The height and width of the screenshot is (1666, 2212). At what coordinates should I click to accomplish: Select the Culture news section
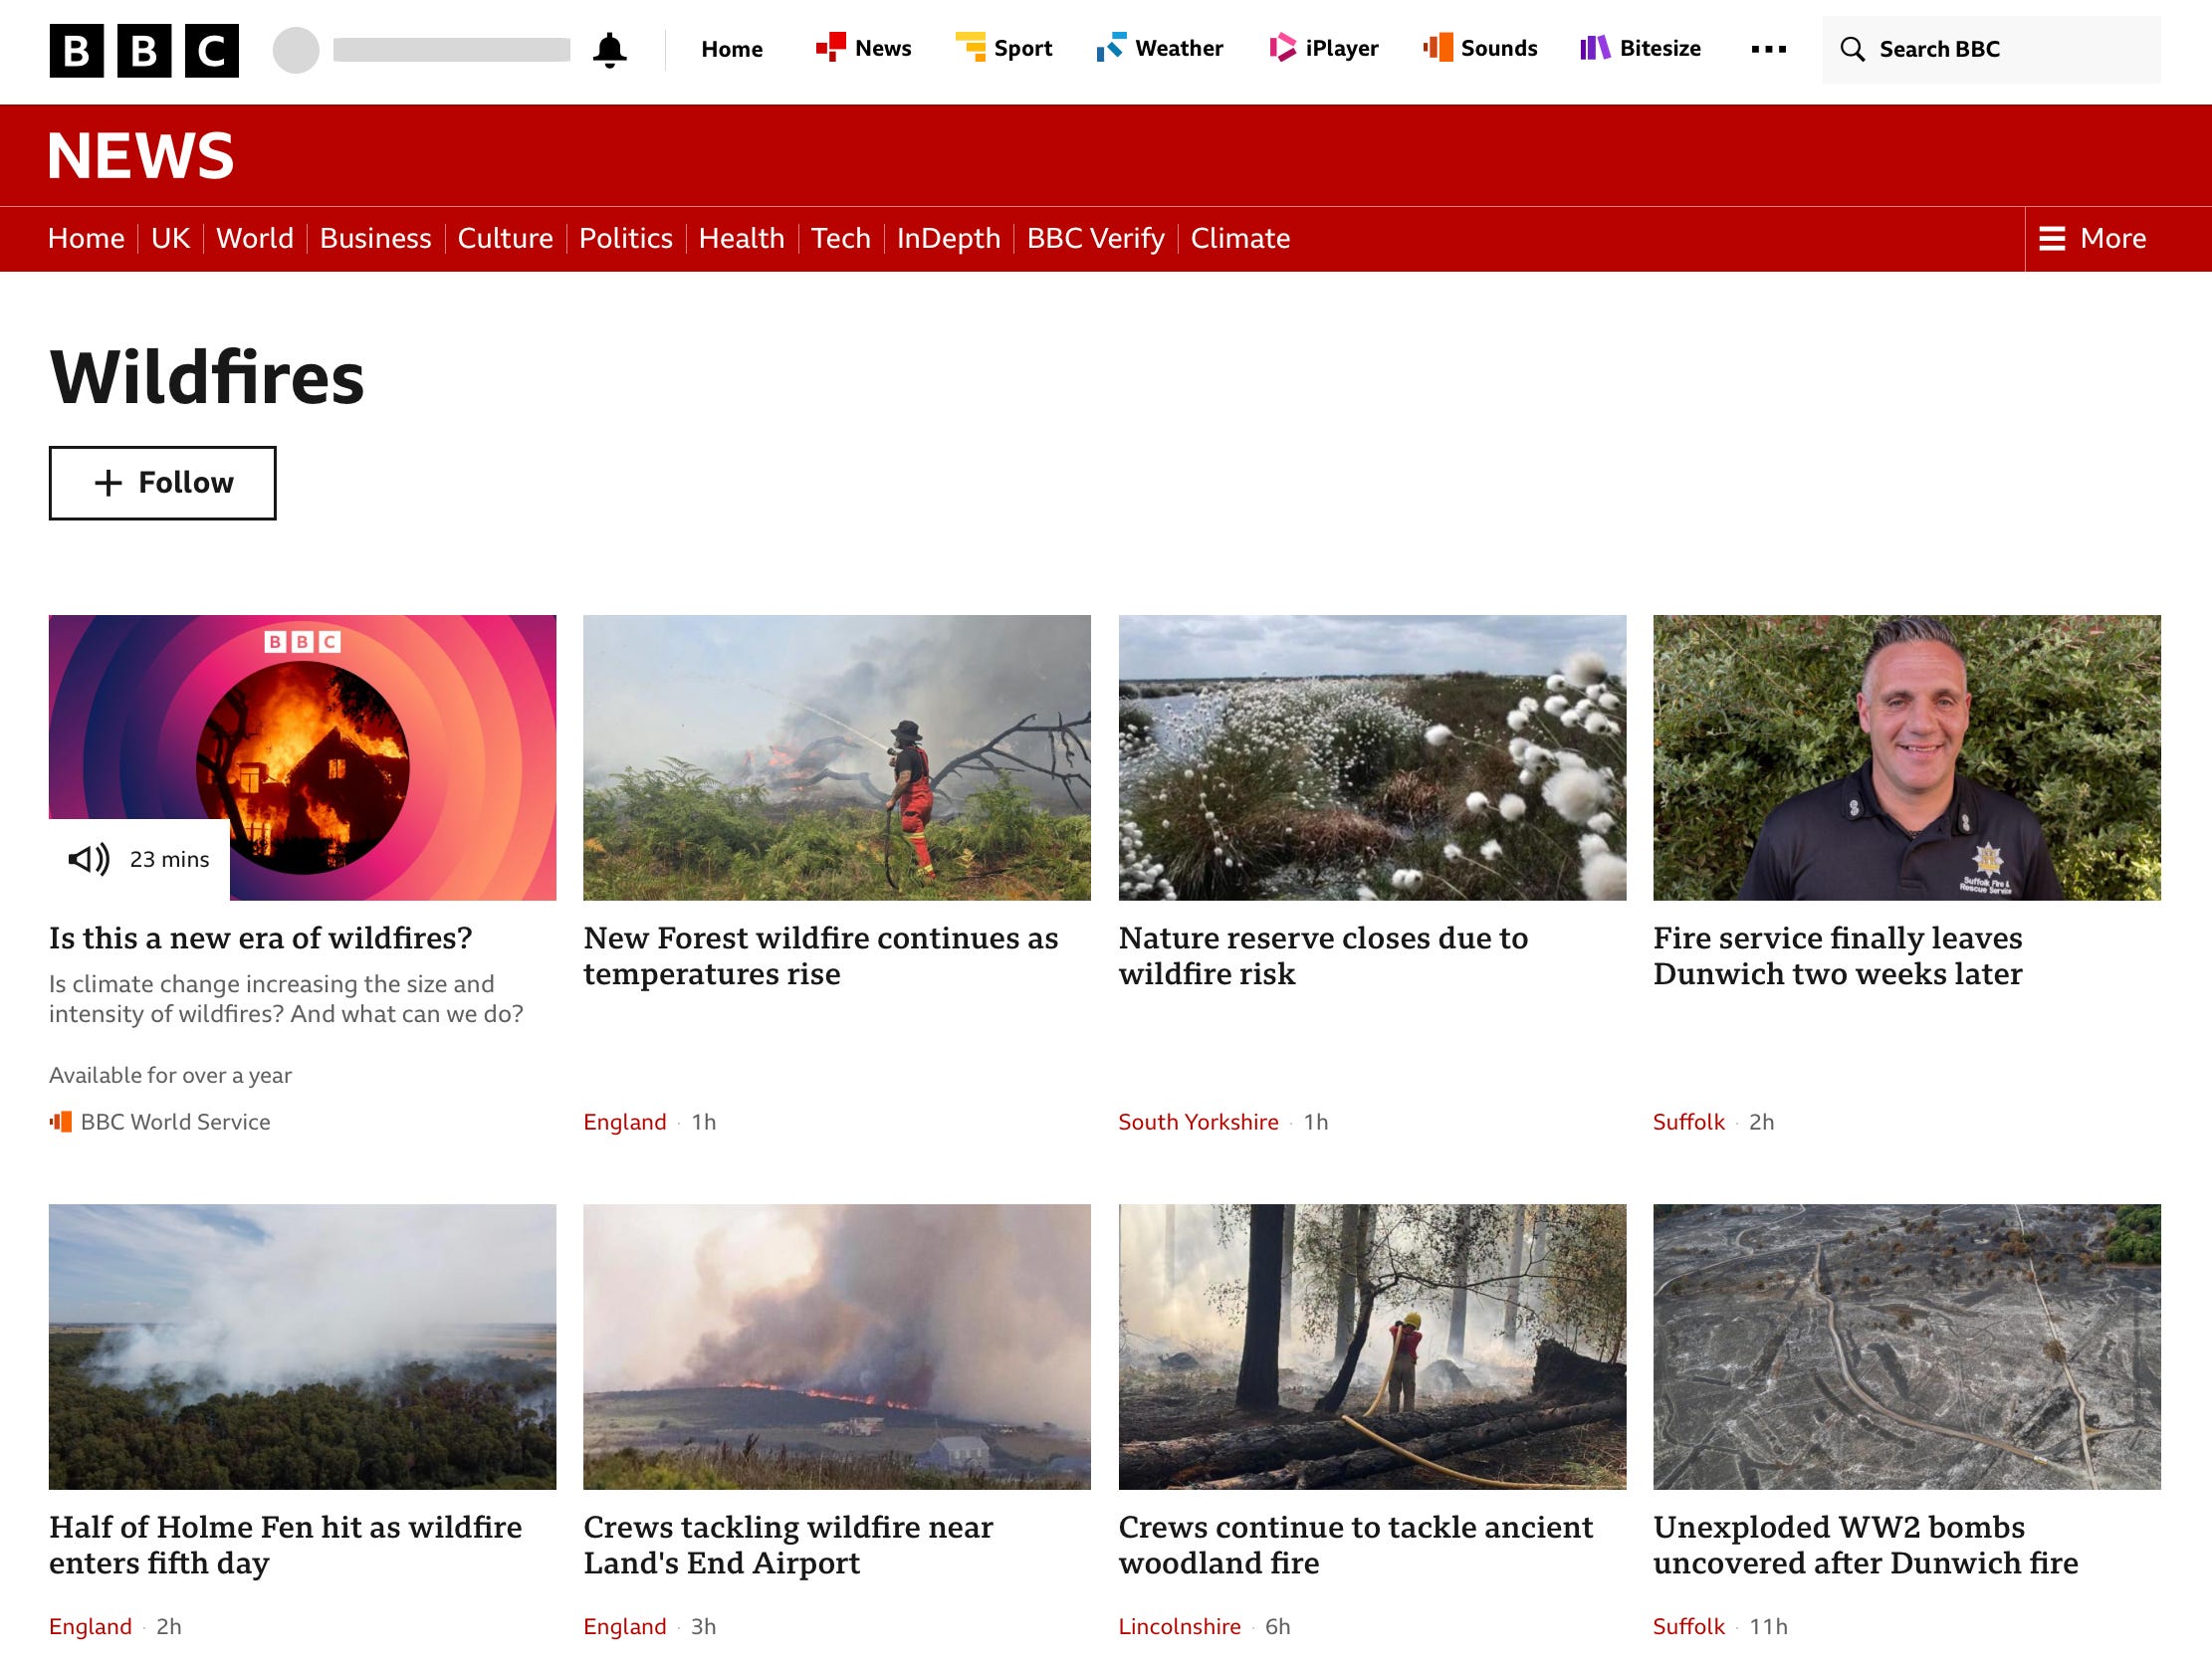(505, 238)
